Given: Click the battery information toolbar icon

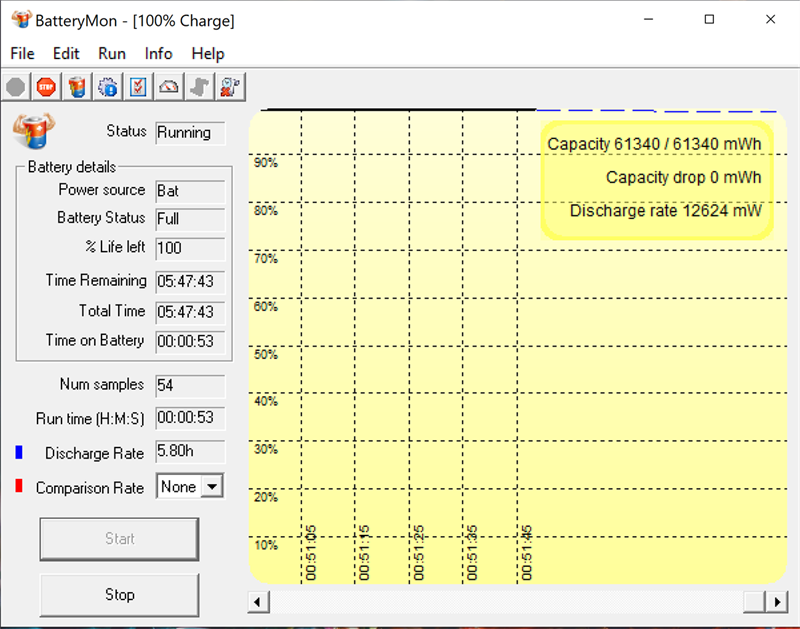Looking at the screenshot, I should tap(77, 87).
